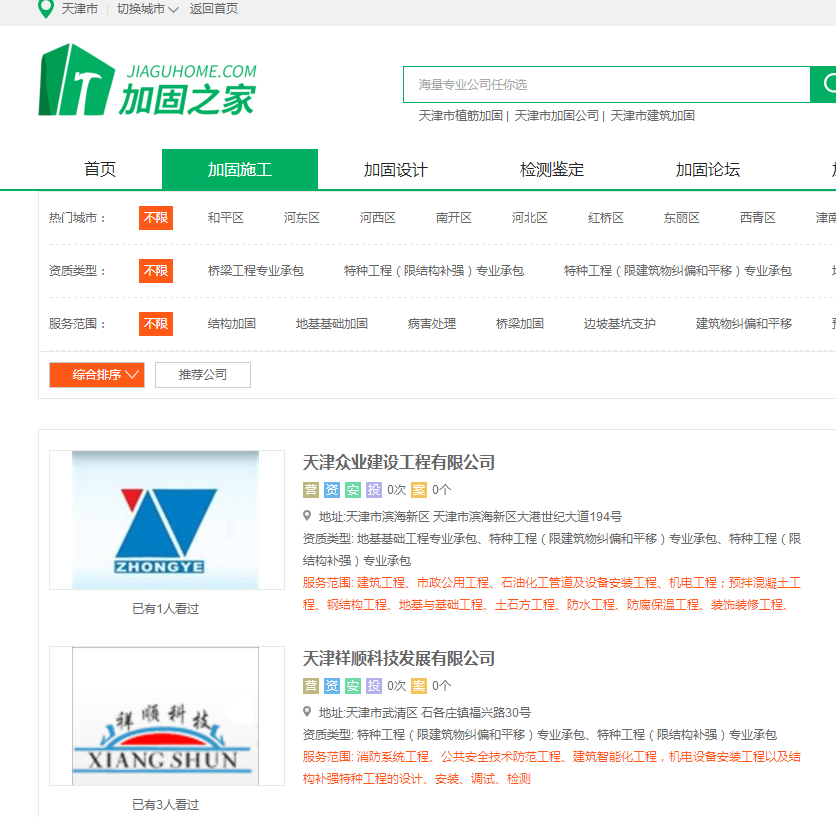Focus the 海量专业公司任你选 search field
The width and height of the screenshot is (836, 817).
[607, 85]
